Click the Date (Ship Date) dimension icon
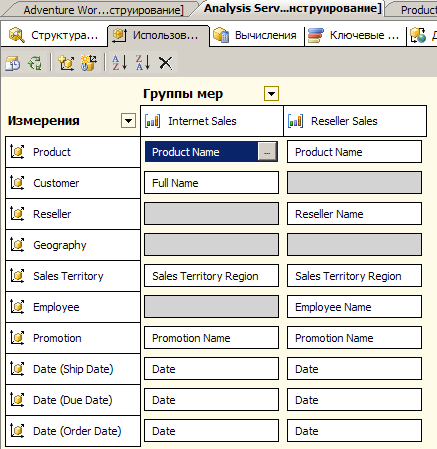The width and height of the screenshot is (437, 449). (17, 369)
